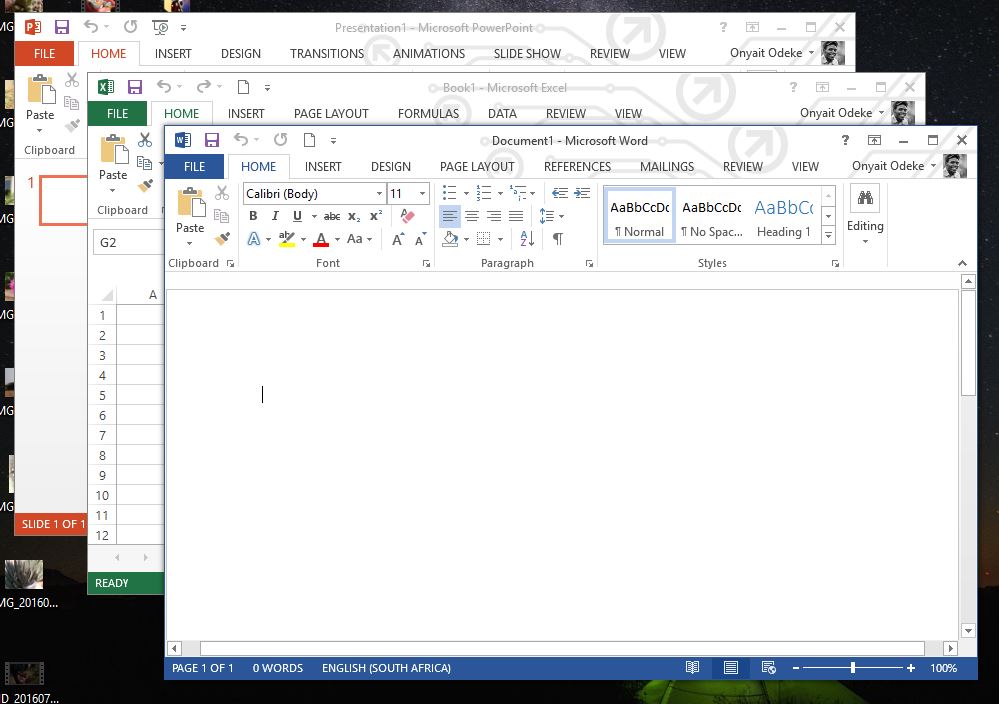The width and height of the screenshot is (999, 704).
Task: Open the Word REFERENCES tab
Action: point(577,167)
